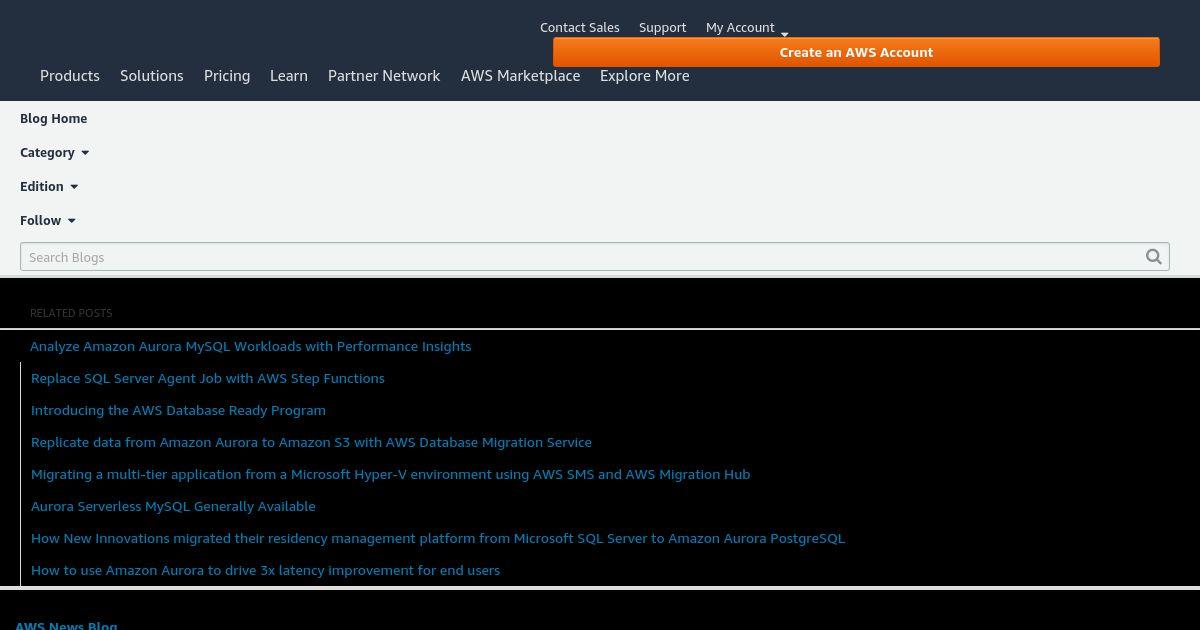Image resolution: width=1200 pixels, height=630 pixels.
Task: Go to AWS Marketplace
Action: click(x=520, y=76)
